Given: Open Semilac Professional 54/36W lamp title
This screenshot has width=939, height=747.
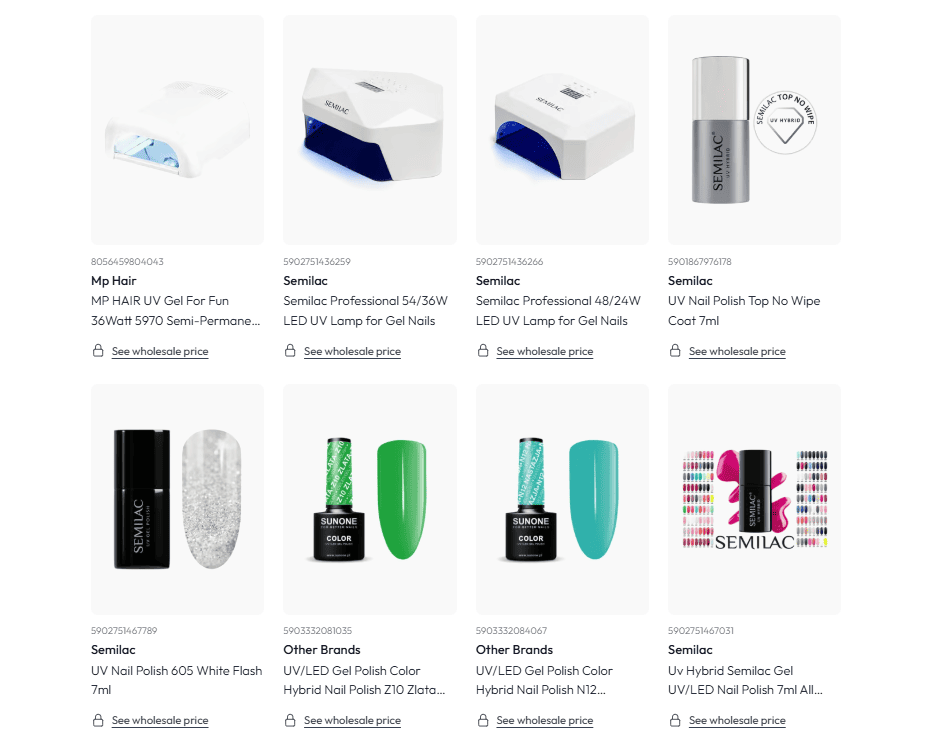Looking at the screenshot, I should (366, 311).
